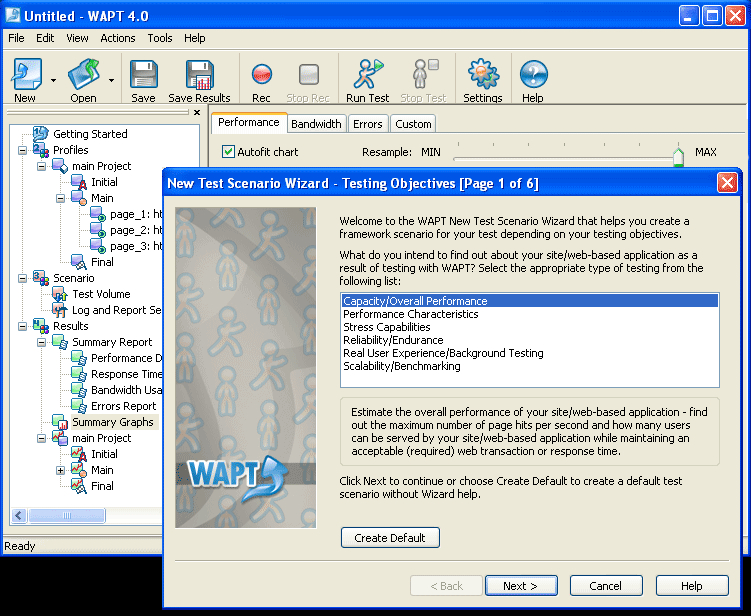Click Next > in the wizard
This screenshot has width=751, height=616.
pos(521,586)
